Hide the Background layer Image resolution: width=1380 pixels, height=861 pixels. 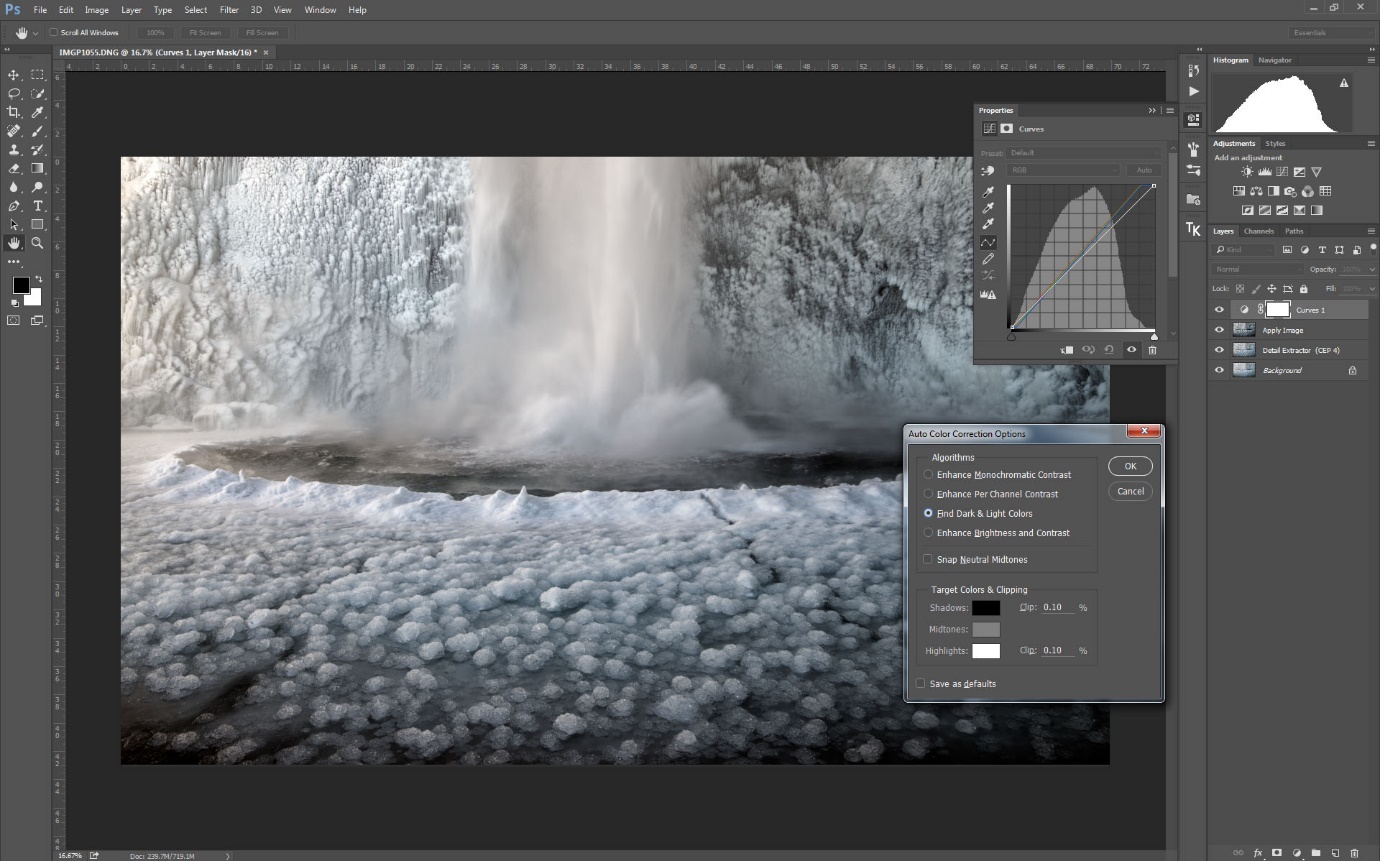coord(1219,370)
